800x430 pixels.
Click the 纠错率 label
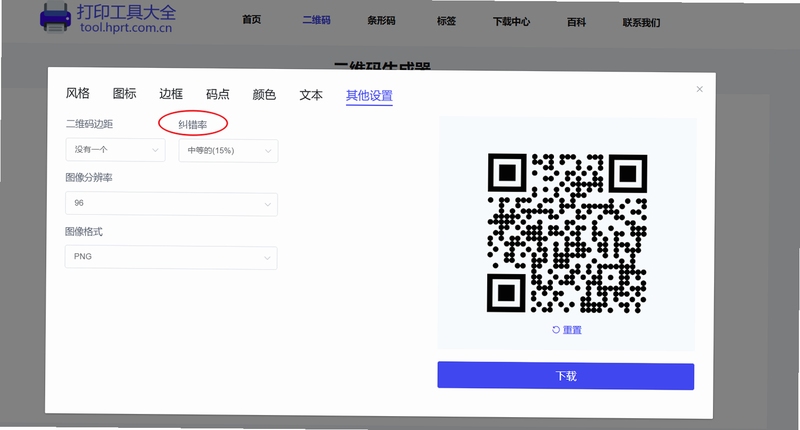192,124
